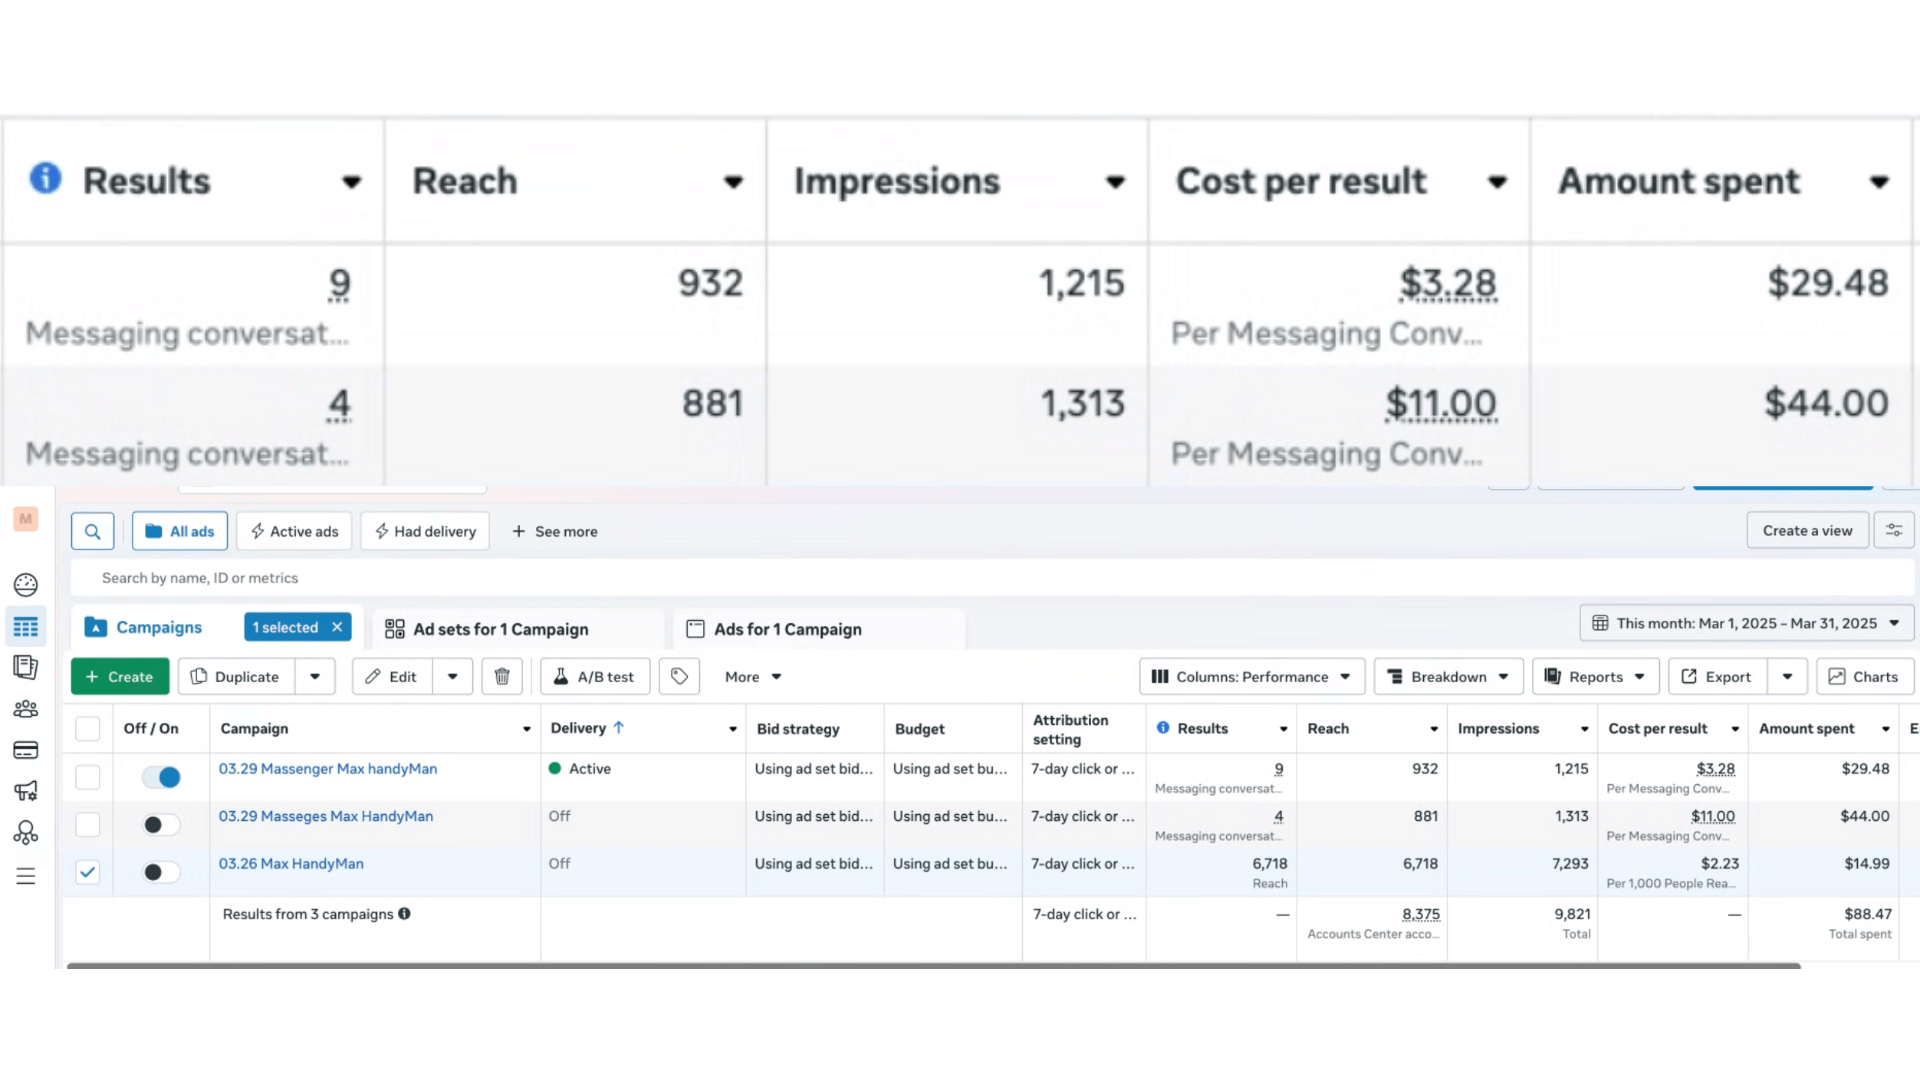Click the Export button
Screen dimensions: 1920x1080
click(1717, 677)
